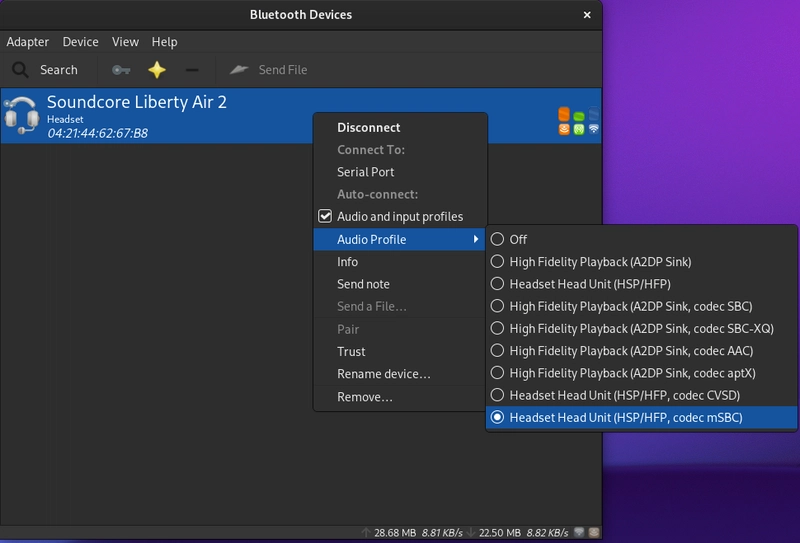Toggle Audio and input profiles checkbox
The height and width of the screenshot is (543, 800).
(325, 216)
